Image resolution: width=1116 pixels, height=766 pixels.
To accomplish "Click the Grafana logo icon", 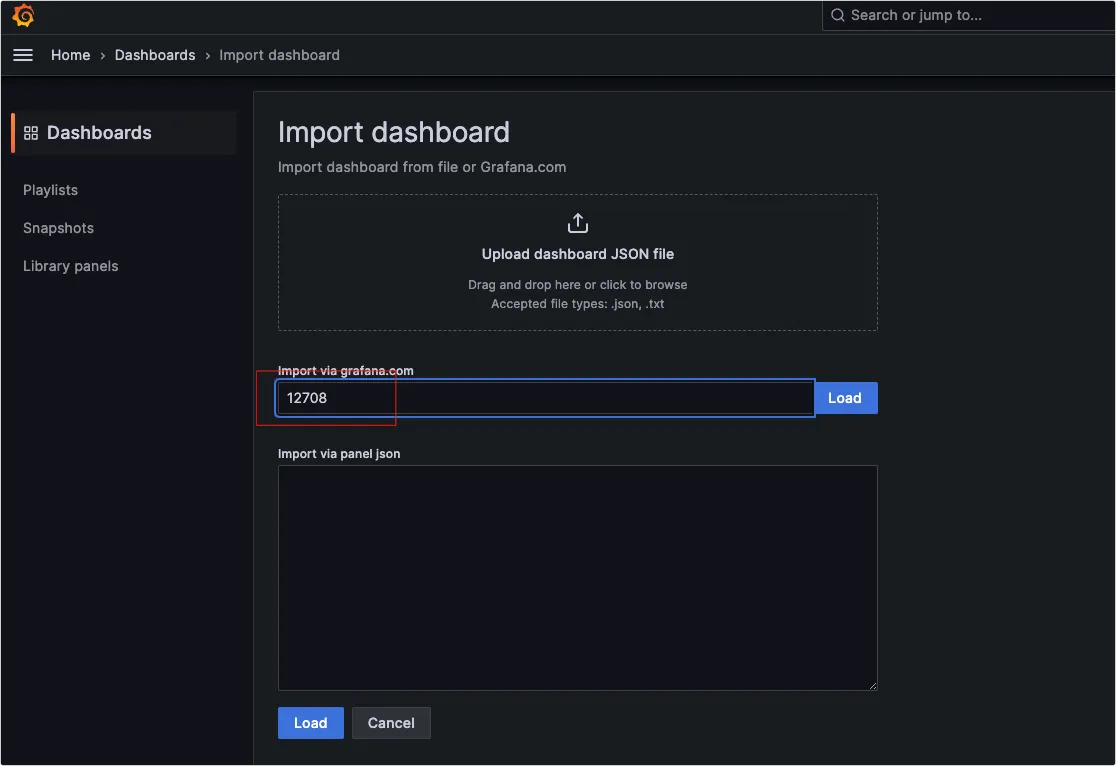I will tap(23, 16).
